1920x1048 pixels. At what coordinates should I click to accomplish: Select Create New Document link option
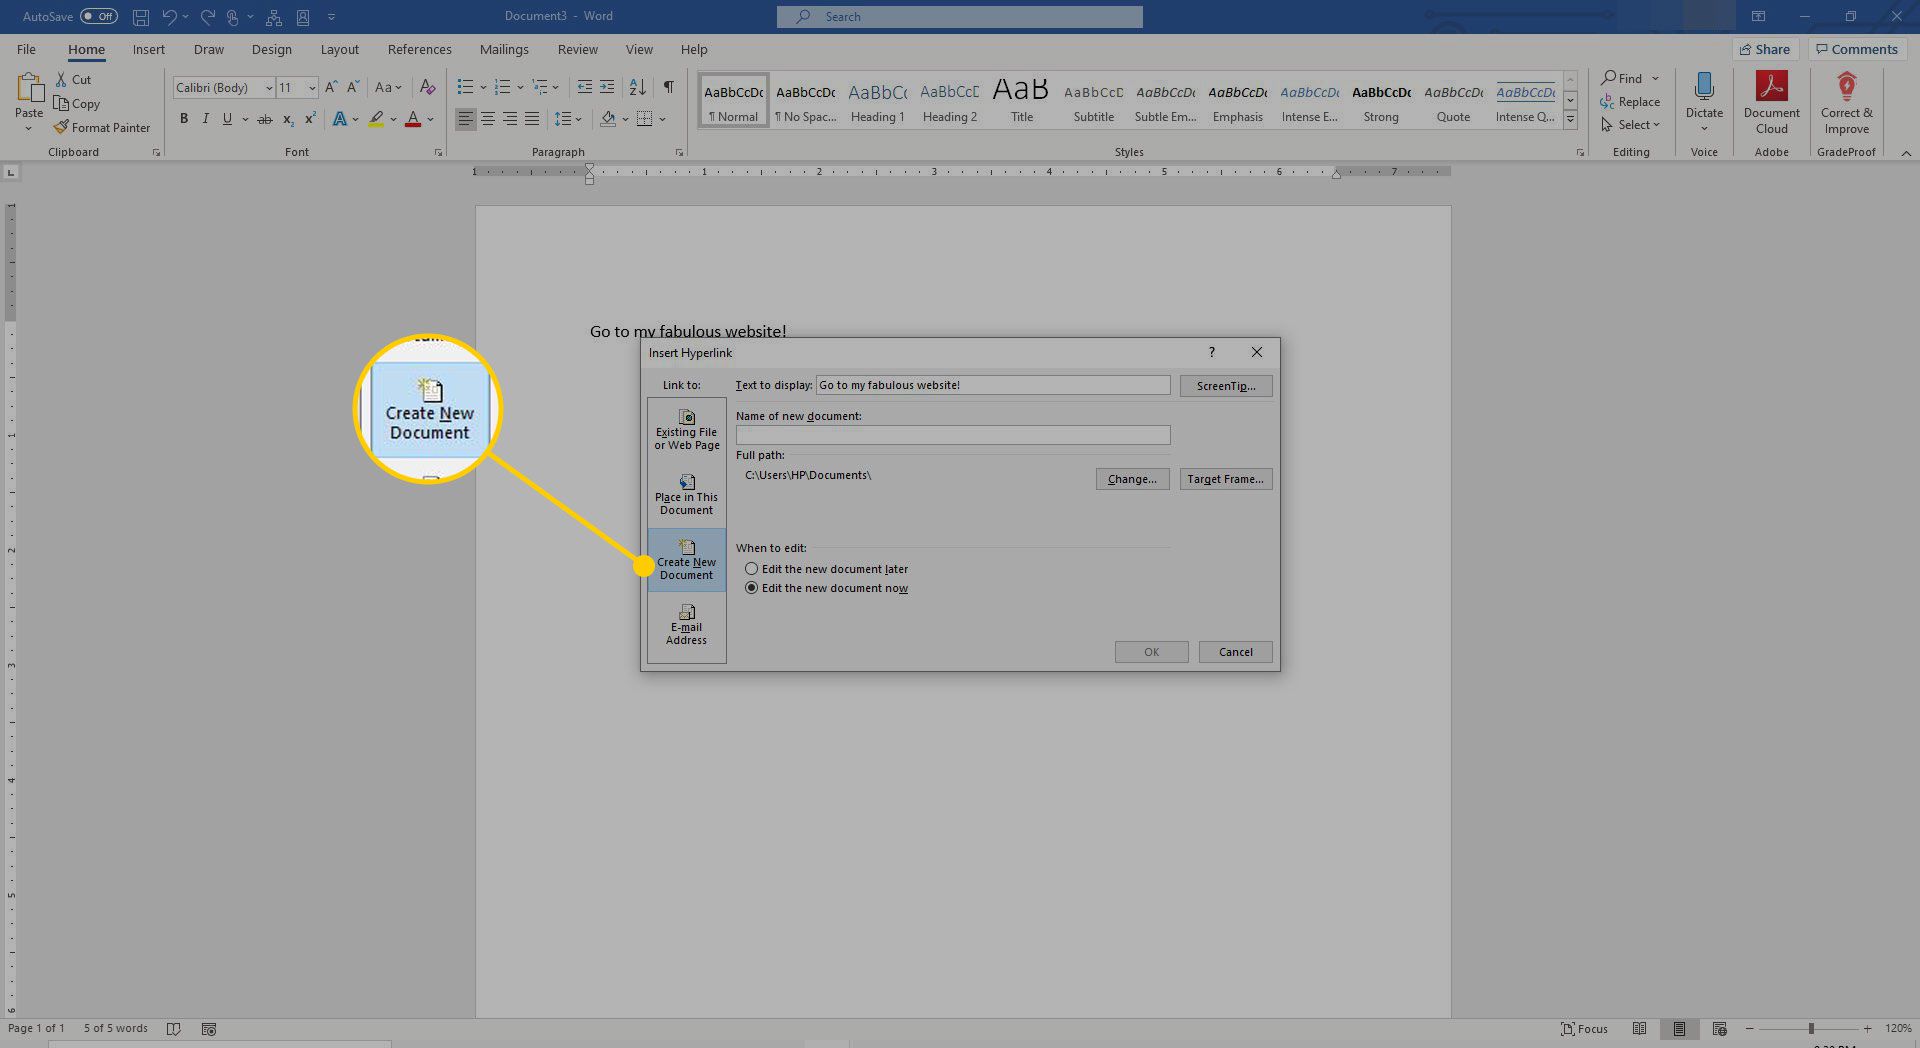pos(687,560)
